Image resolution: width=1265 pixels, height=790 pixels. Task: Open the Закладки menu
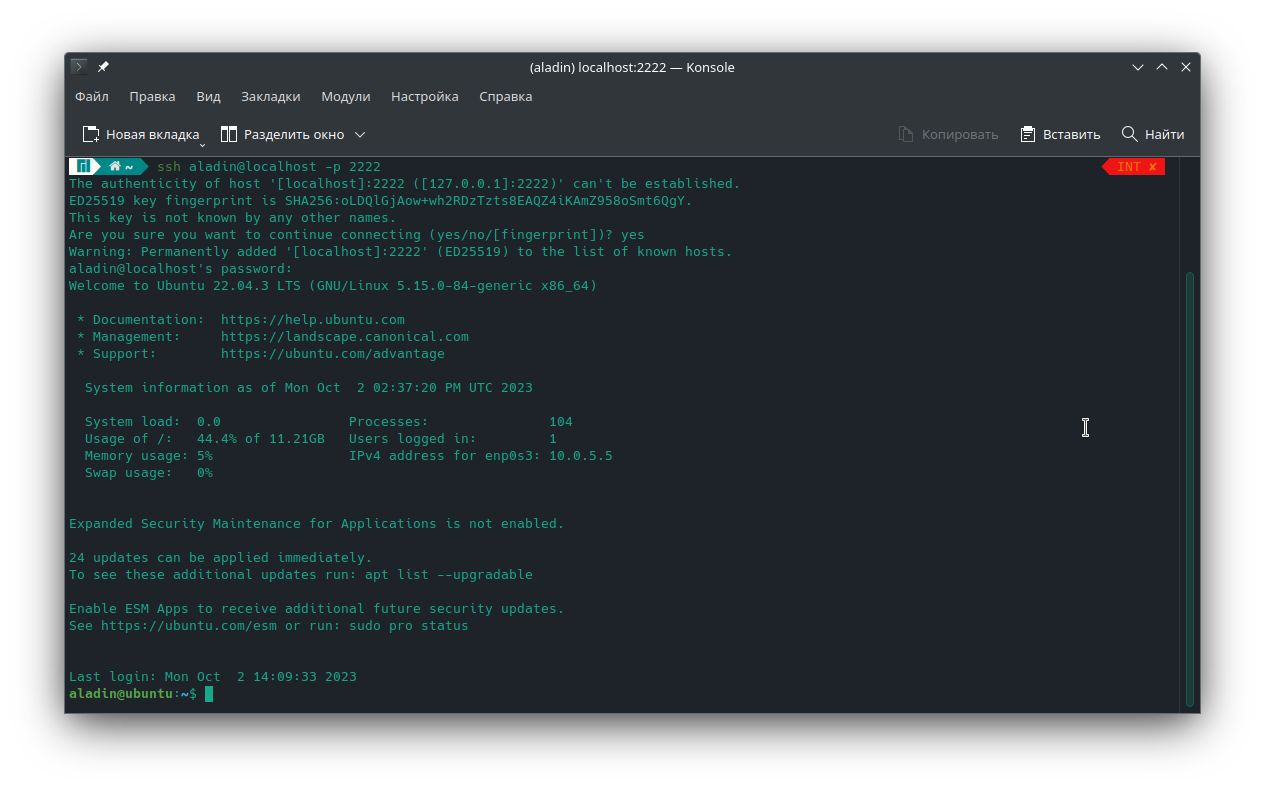click(x=270, y=96)
